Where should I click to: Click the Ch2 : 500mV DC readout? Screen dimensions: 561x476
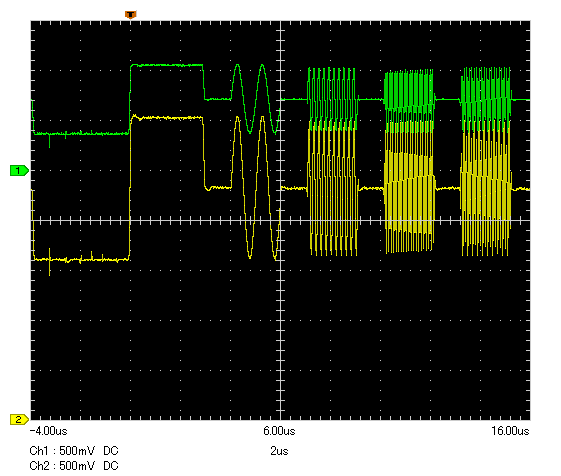pos(74,466)
